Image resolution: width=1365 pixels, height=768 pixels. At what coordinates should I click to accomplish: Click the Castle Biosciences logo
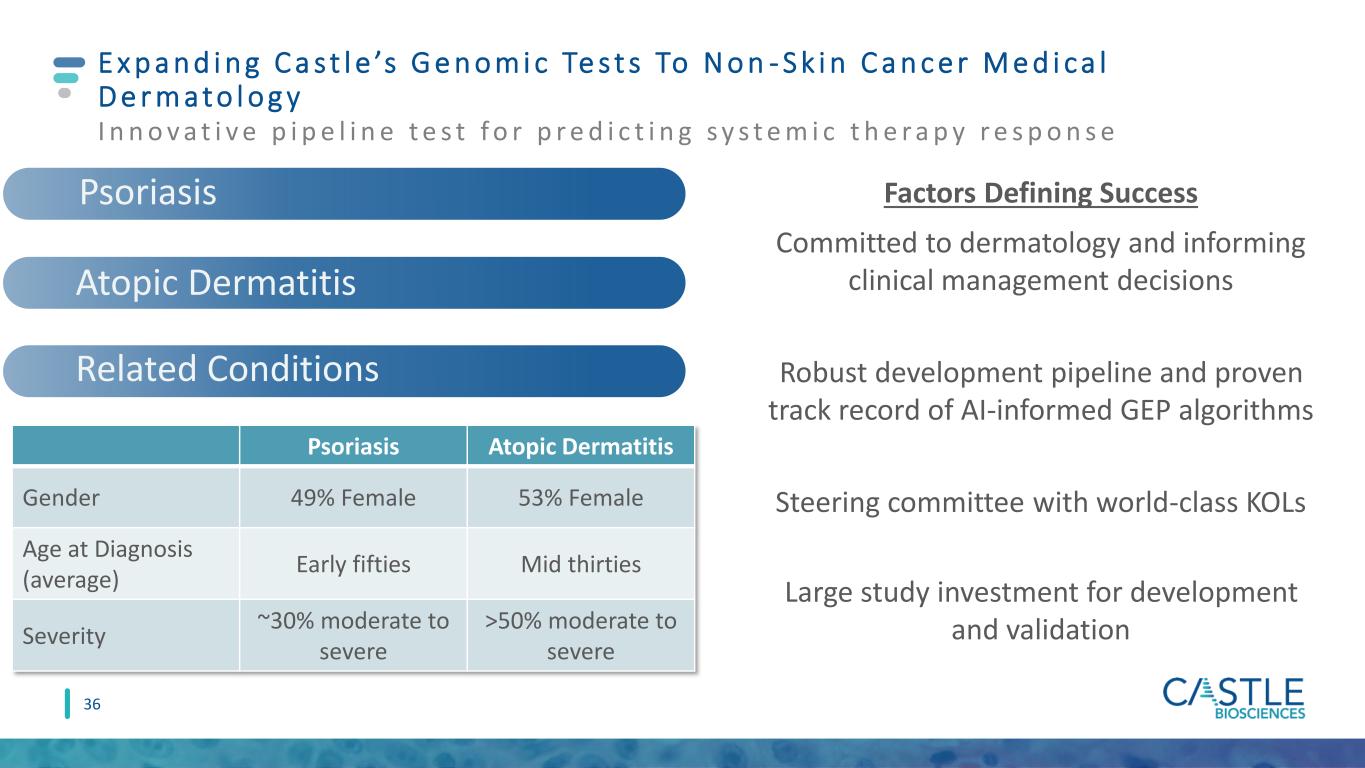[1234, 698]
